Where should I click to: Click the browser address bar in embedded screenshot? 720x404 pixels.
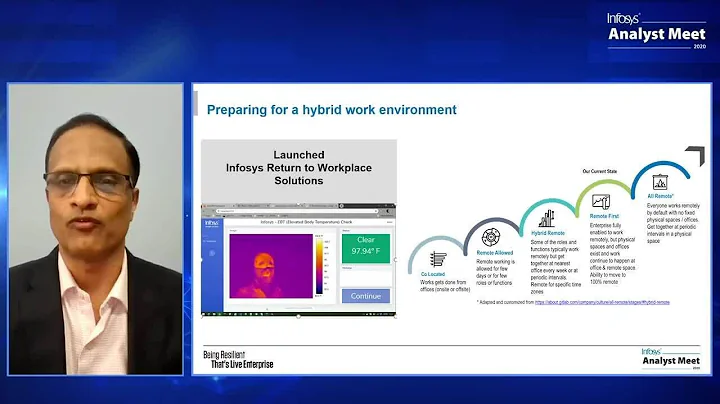click(298, 211)
